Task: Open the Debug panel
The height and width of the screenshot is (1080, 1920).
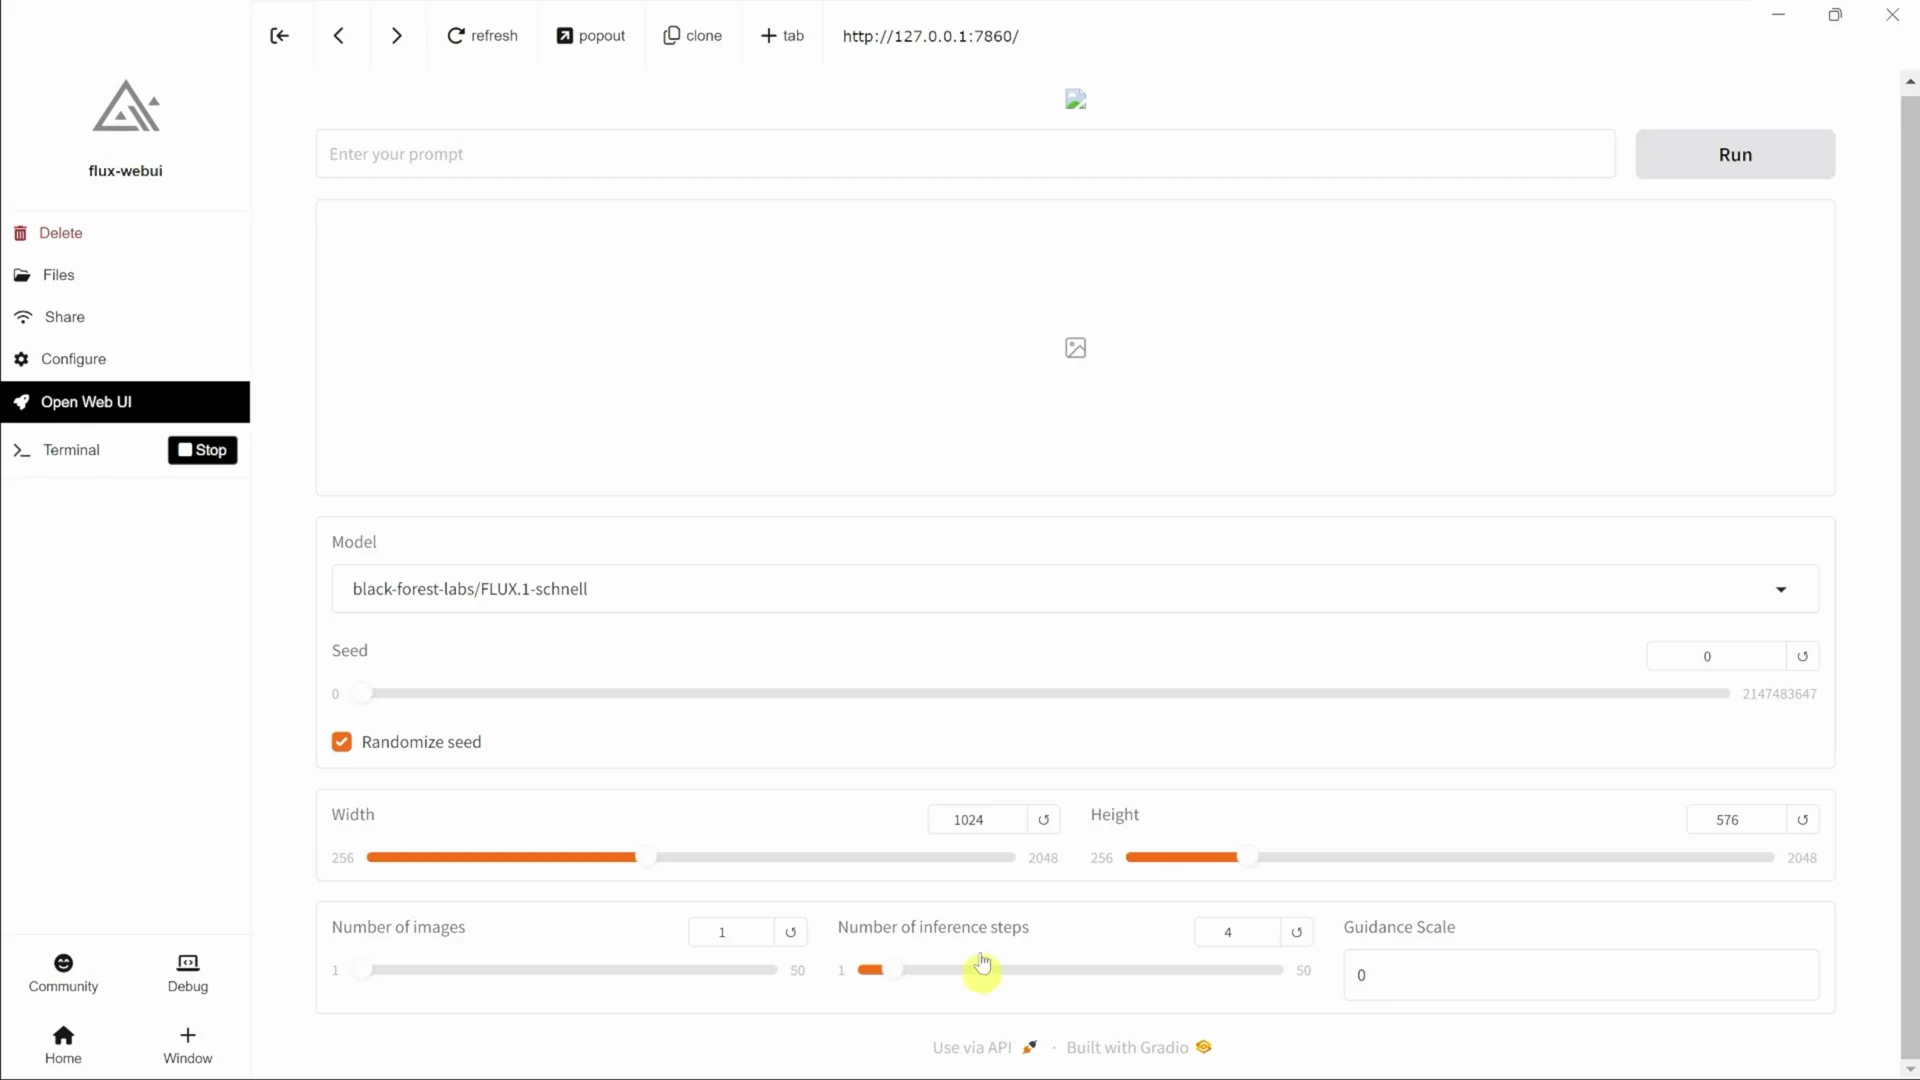Action: (x=187, y=972)
